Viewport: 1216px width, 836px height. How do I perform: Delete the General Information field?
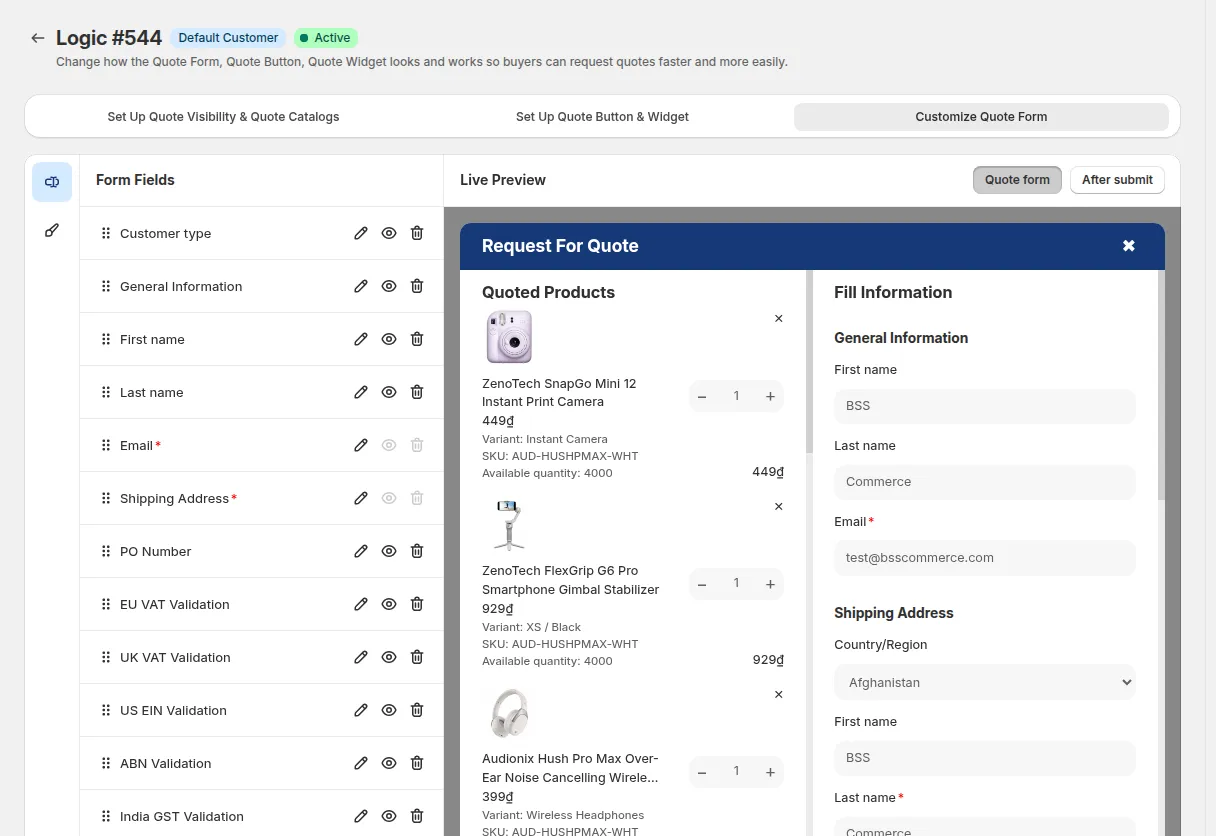[x=417, y=286]
